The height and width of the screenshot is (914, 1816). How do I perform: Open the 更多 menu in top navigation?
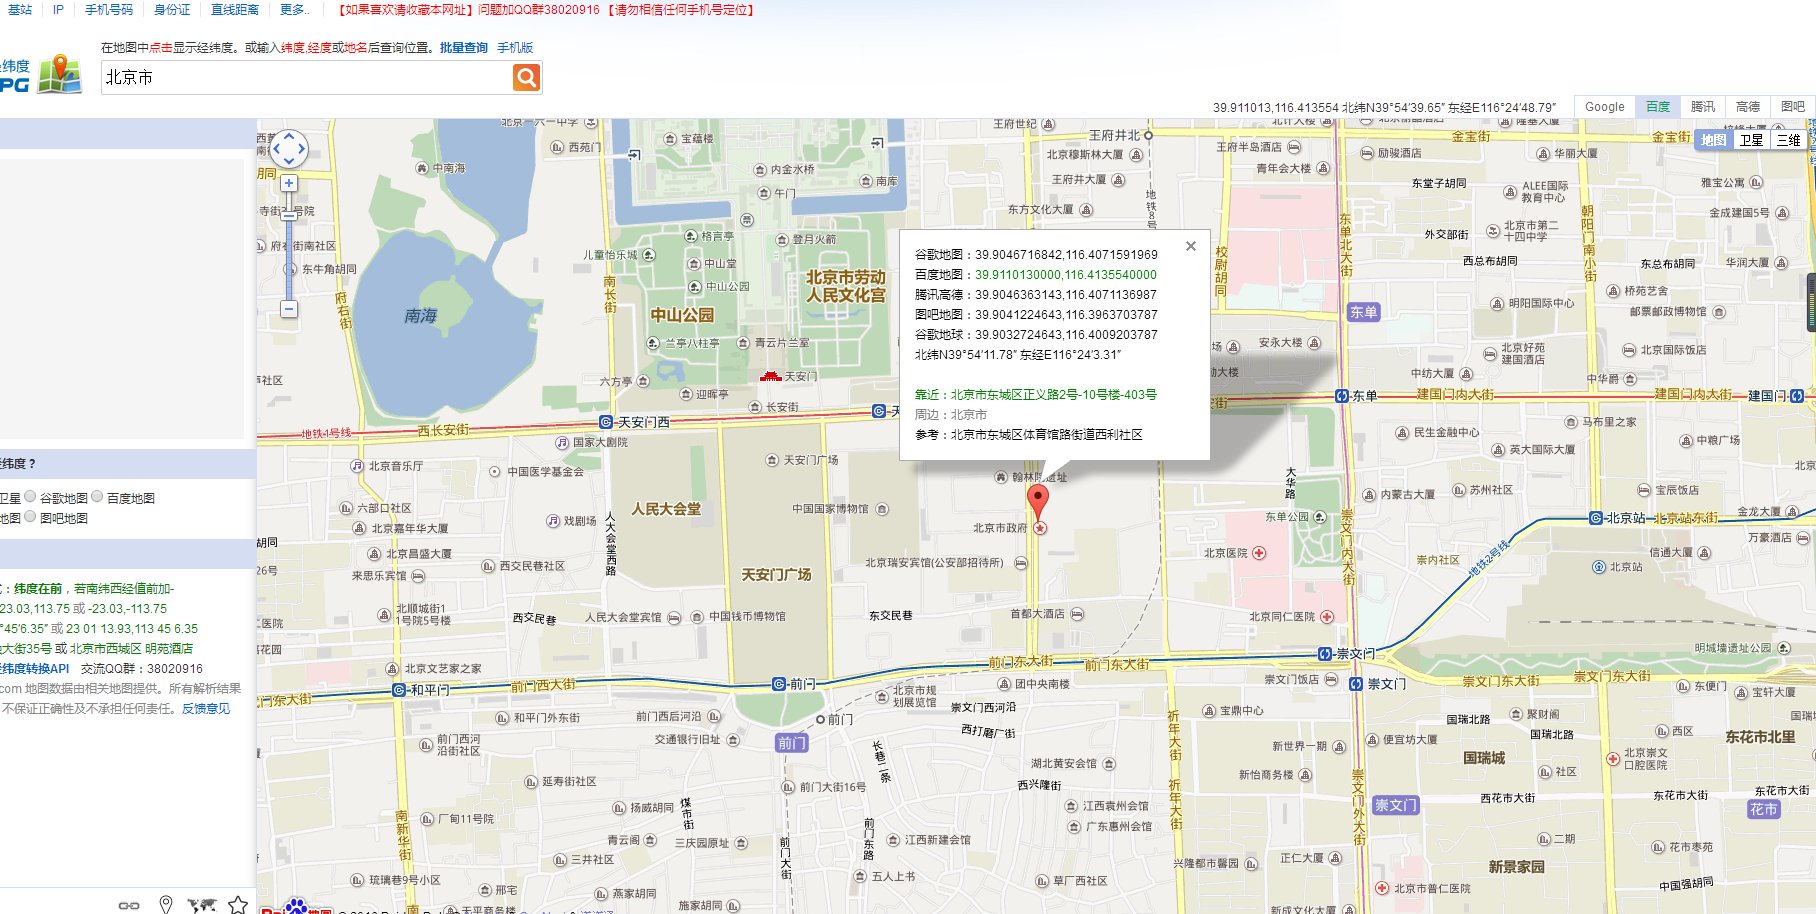point(294,9)
